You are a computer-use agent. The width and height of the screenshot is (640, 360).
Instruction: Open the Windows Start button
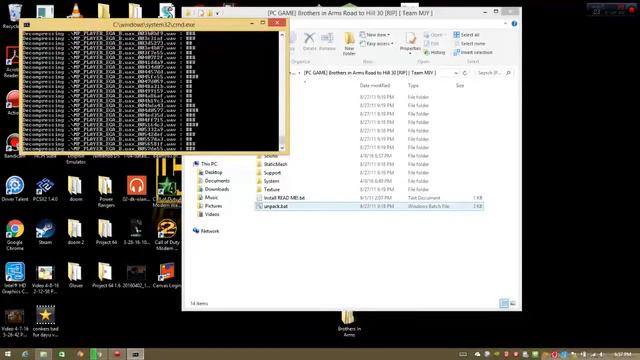(x=7, y=354)
